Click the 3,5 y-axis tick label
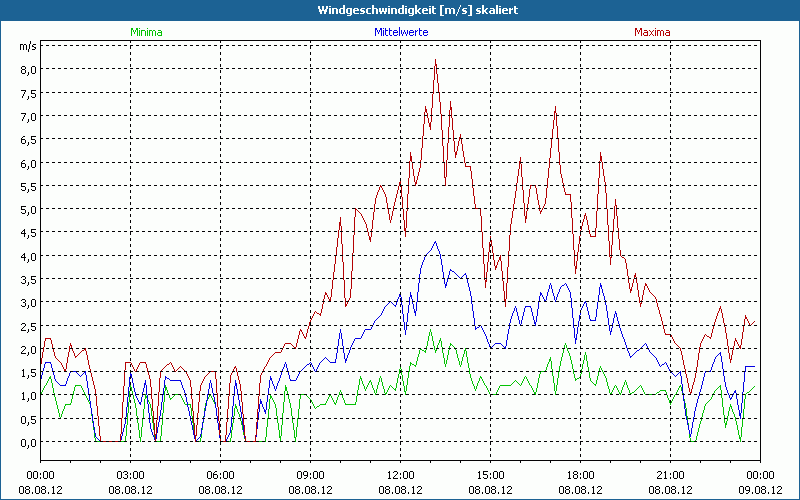This screenshot has height=500, width=800. click(29, 280)
